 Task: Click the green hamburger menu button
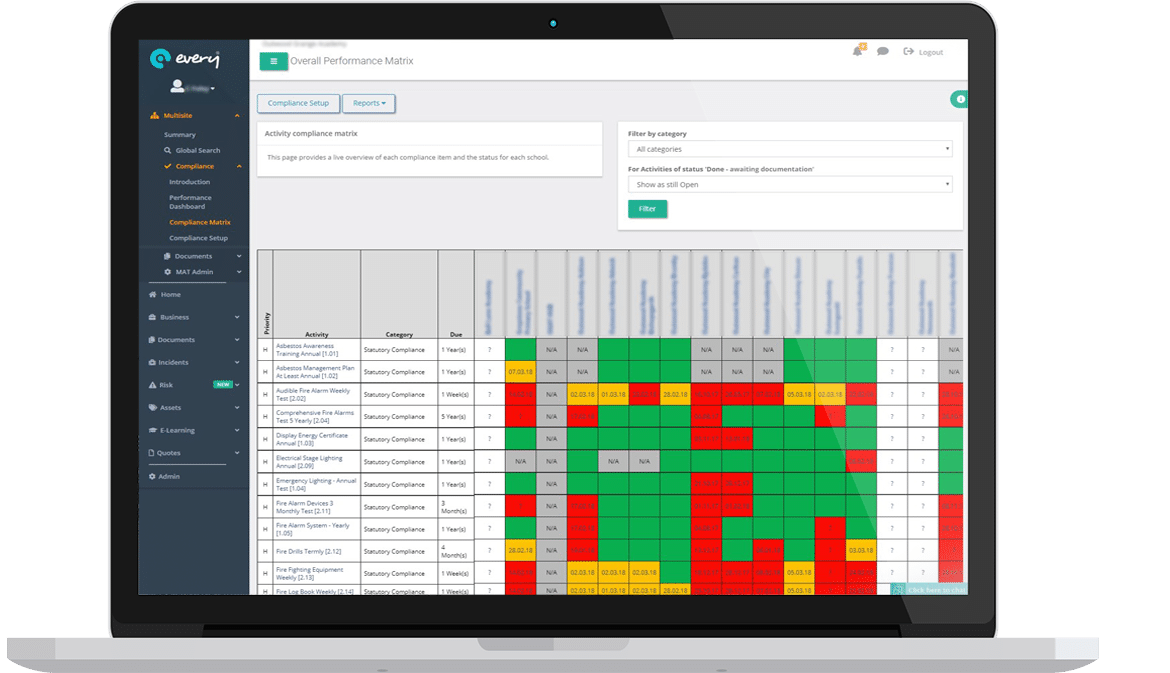(273, 62)
